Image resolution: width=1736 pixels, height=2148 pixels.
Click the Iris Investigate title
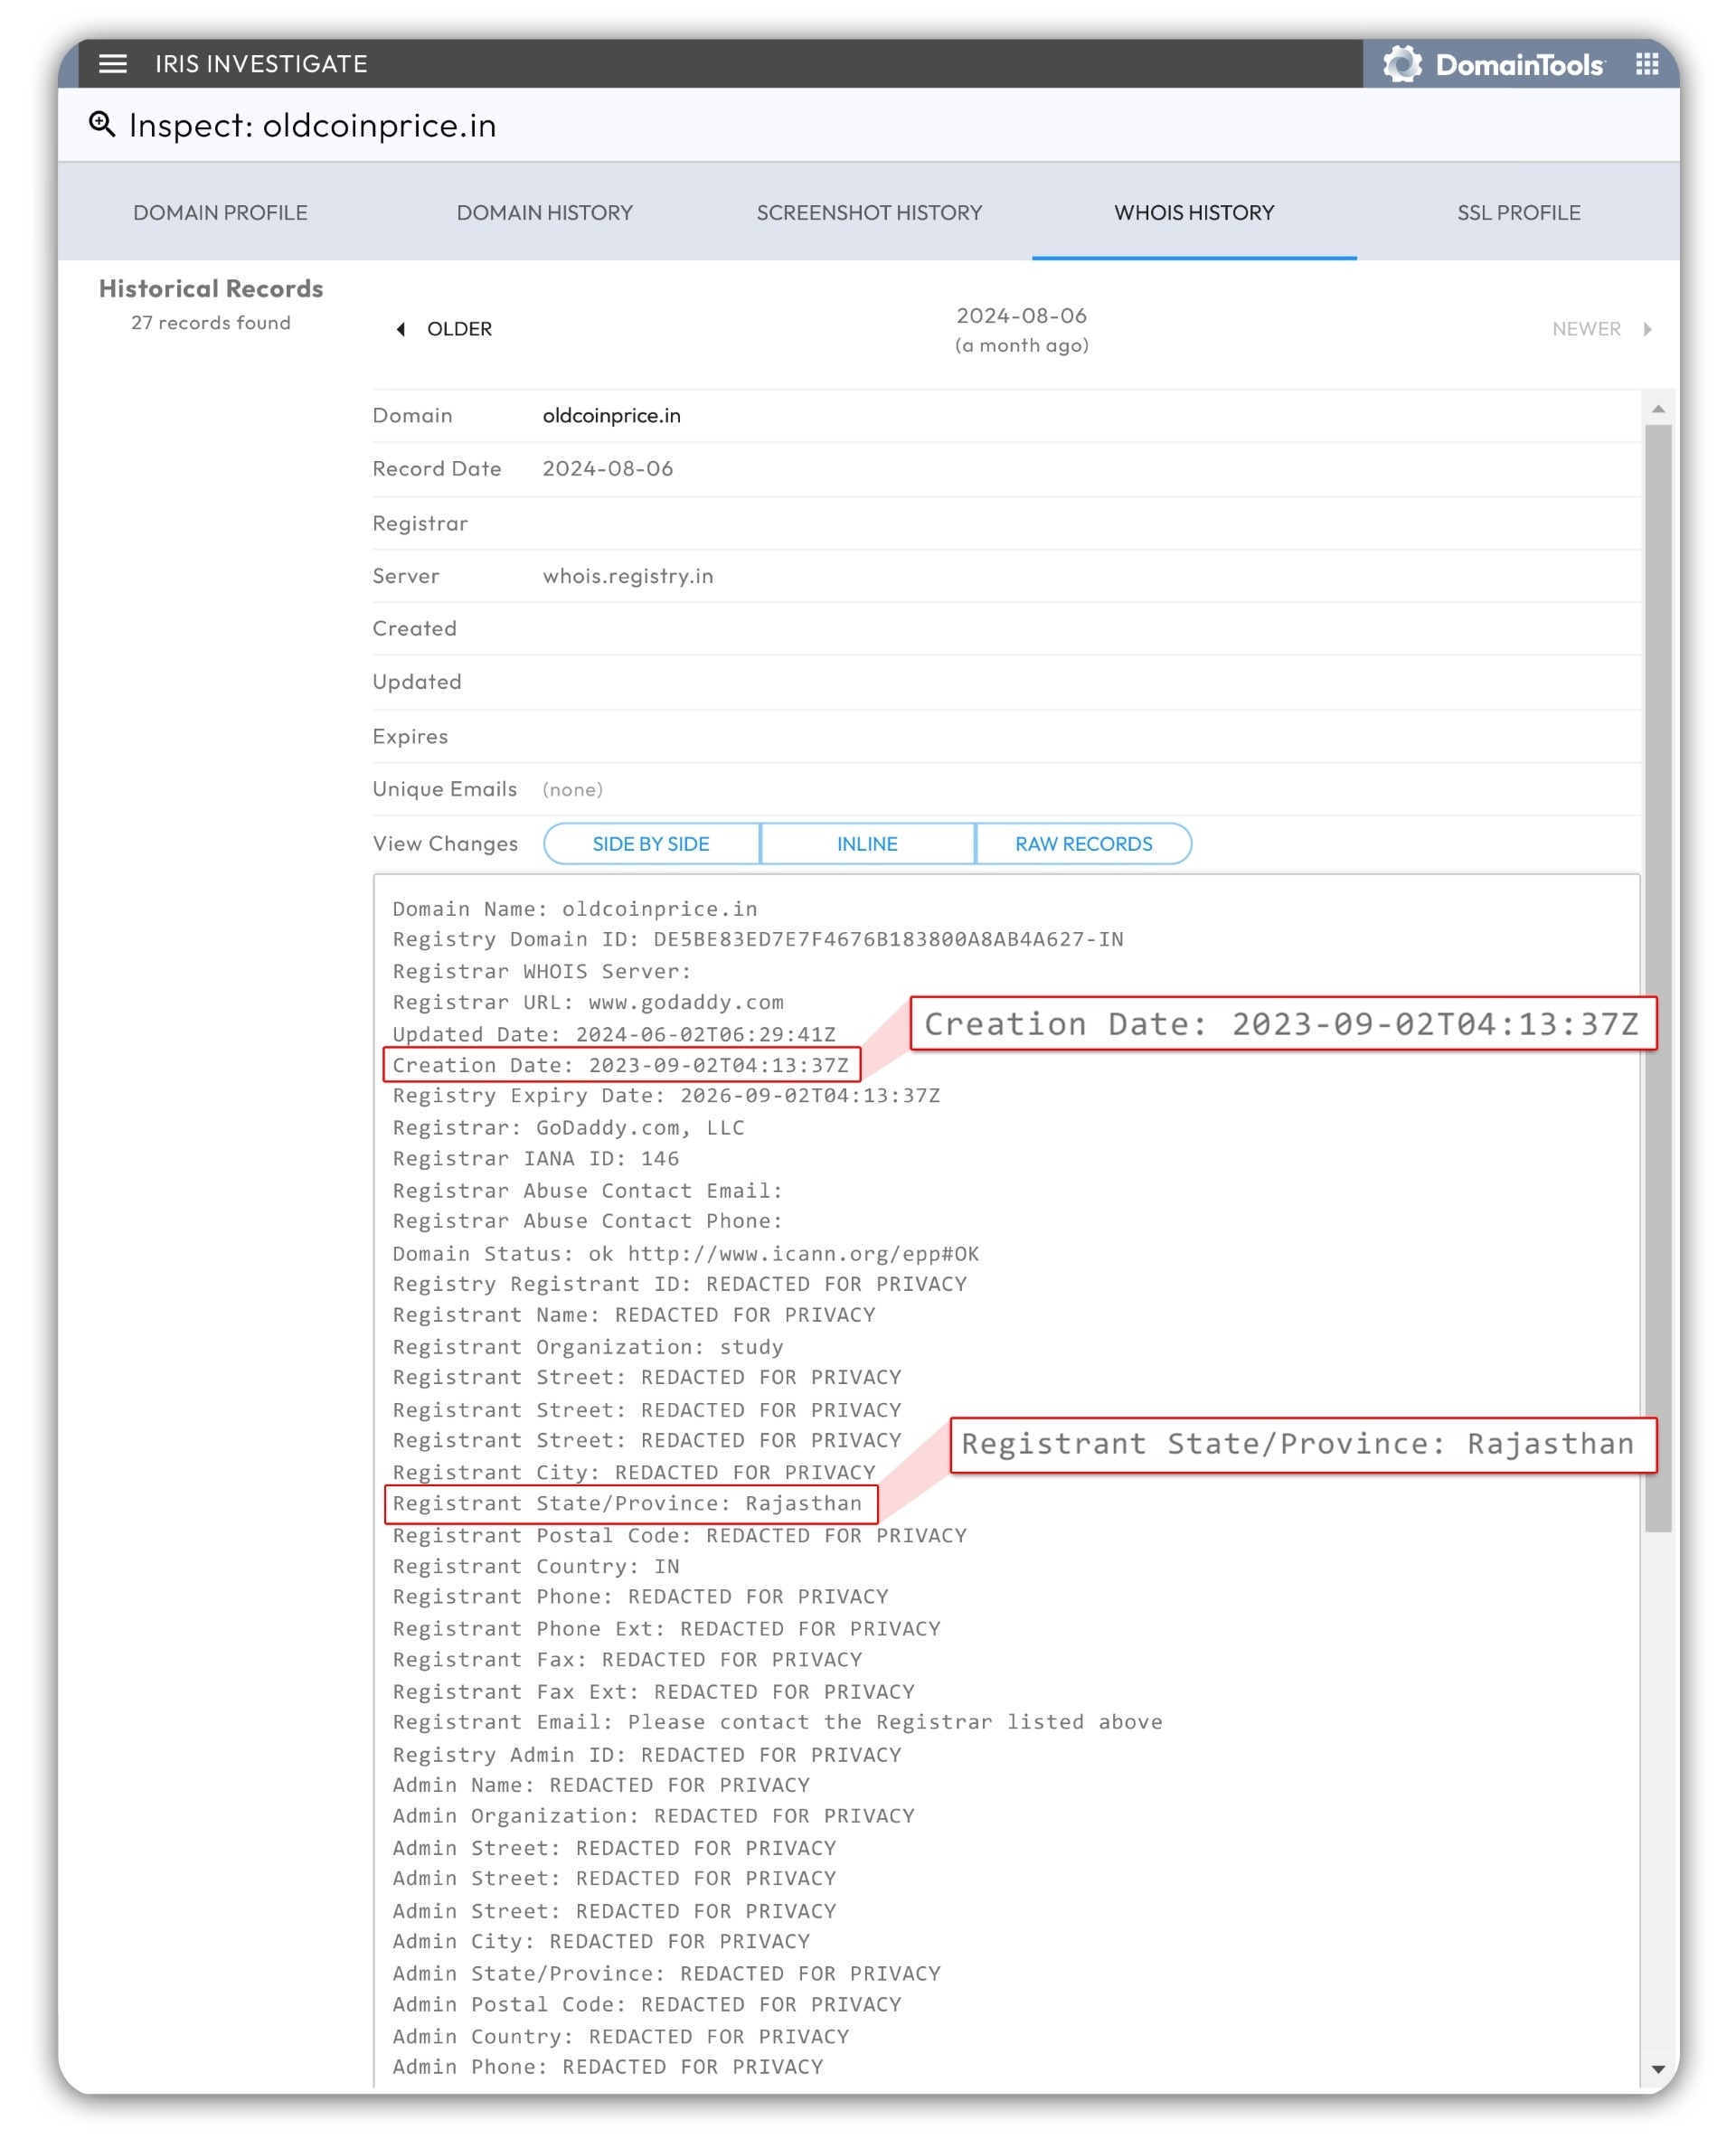click(x=261, y=64)
